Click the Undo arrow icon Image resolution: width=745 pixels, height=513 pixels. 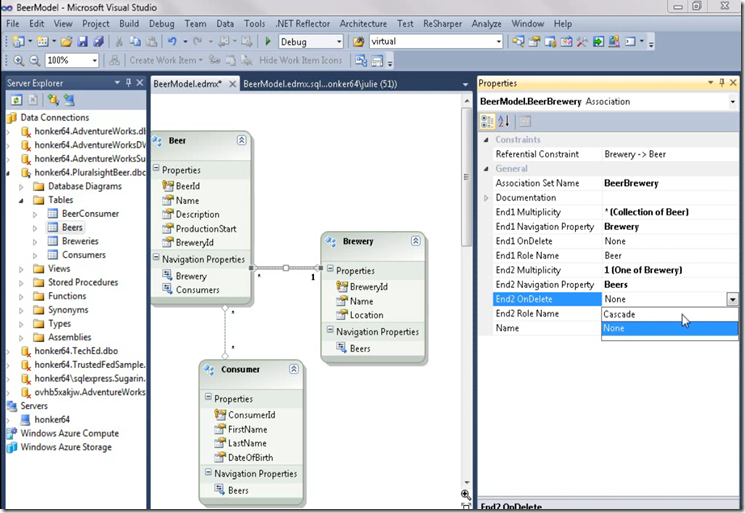click(x=172, y=42)
